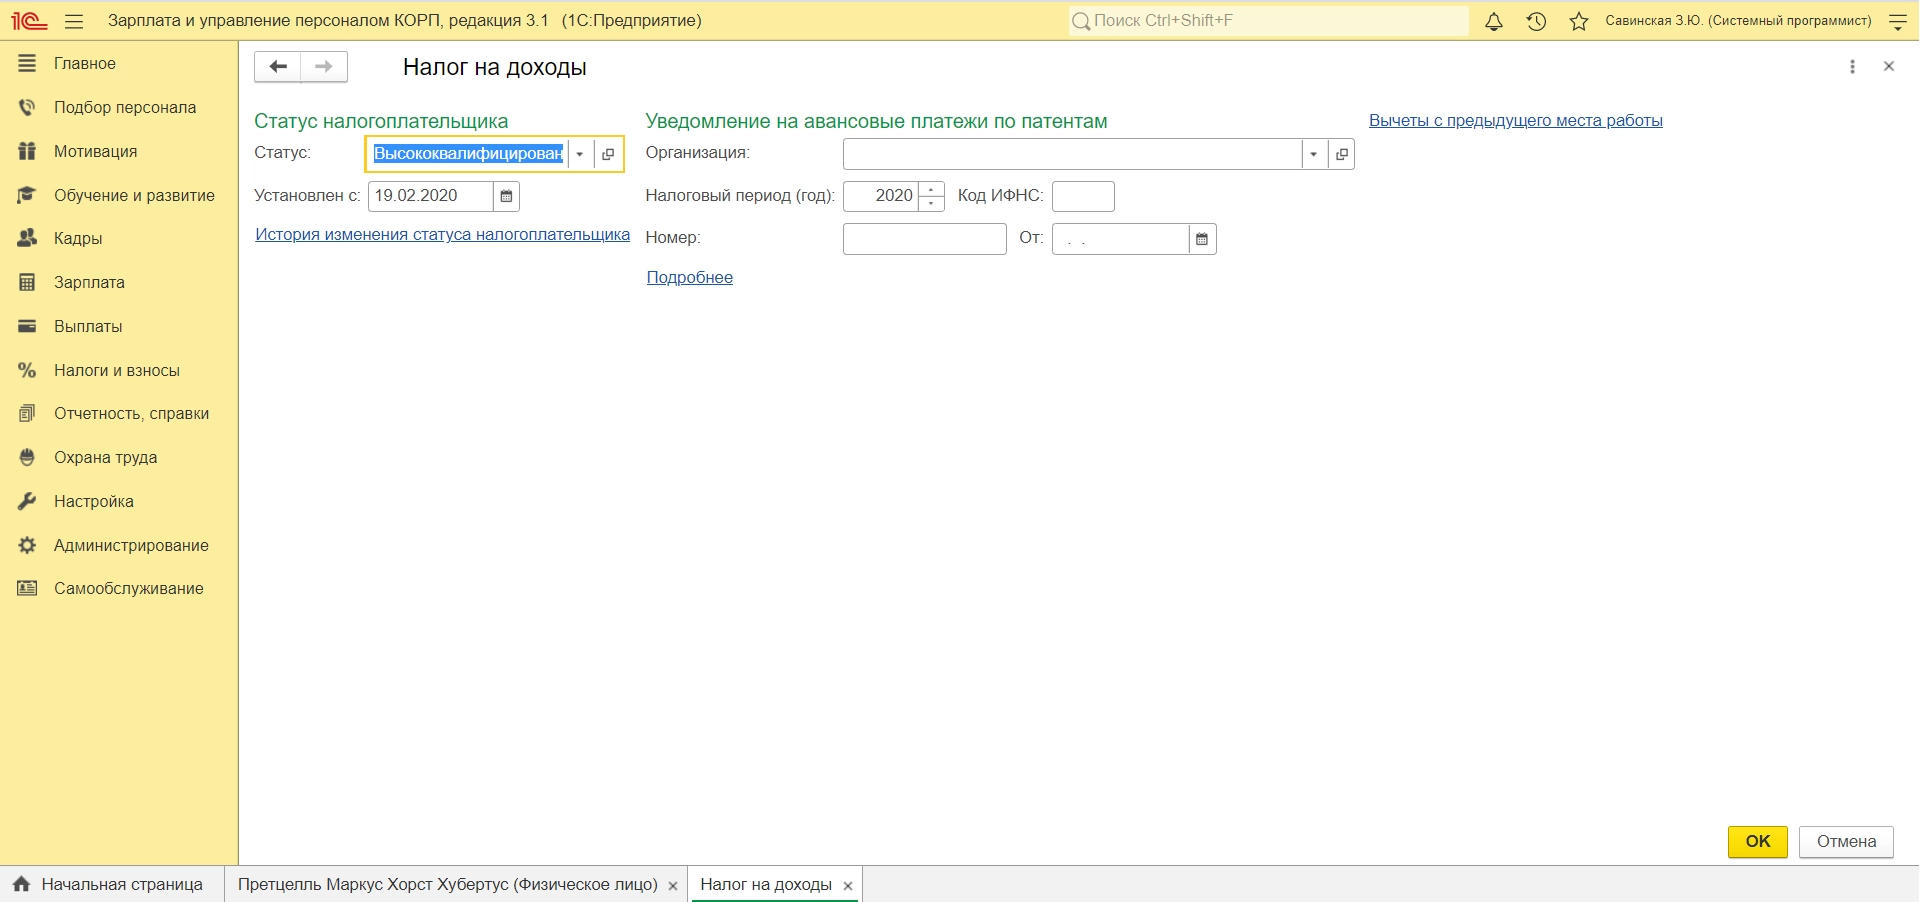The width and height of the screenshot is (1920, 902).
Task: Confirm with the OK button
Action: click(1758, 842)
